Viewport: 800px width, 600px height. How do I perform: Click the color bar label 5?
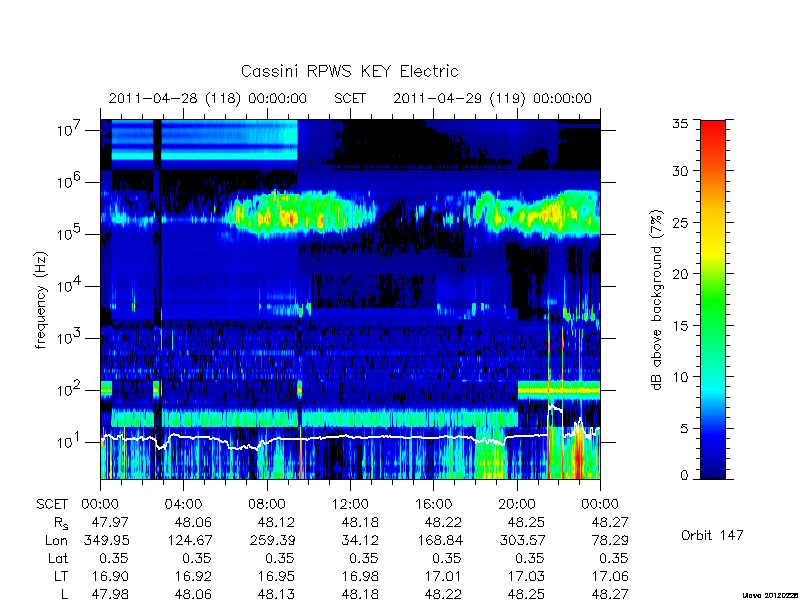click(x=684, y=429)
